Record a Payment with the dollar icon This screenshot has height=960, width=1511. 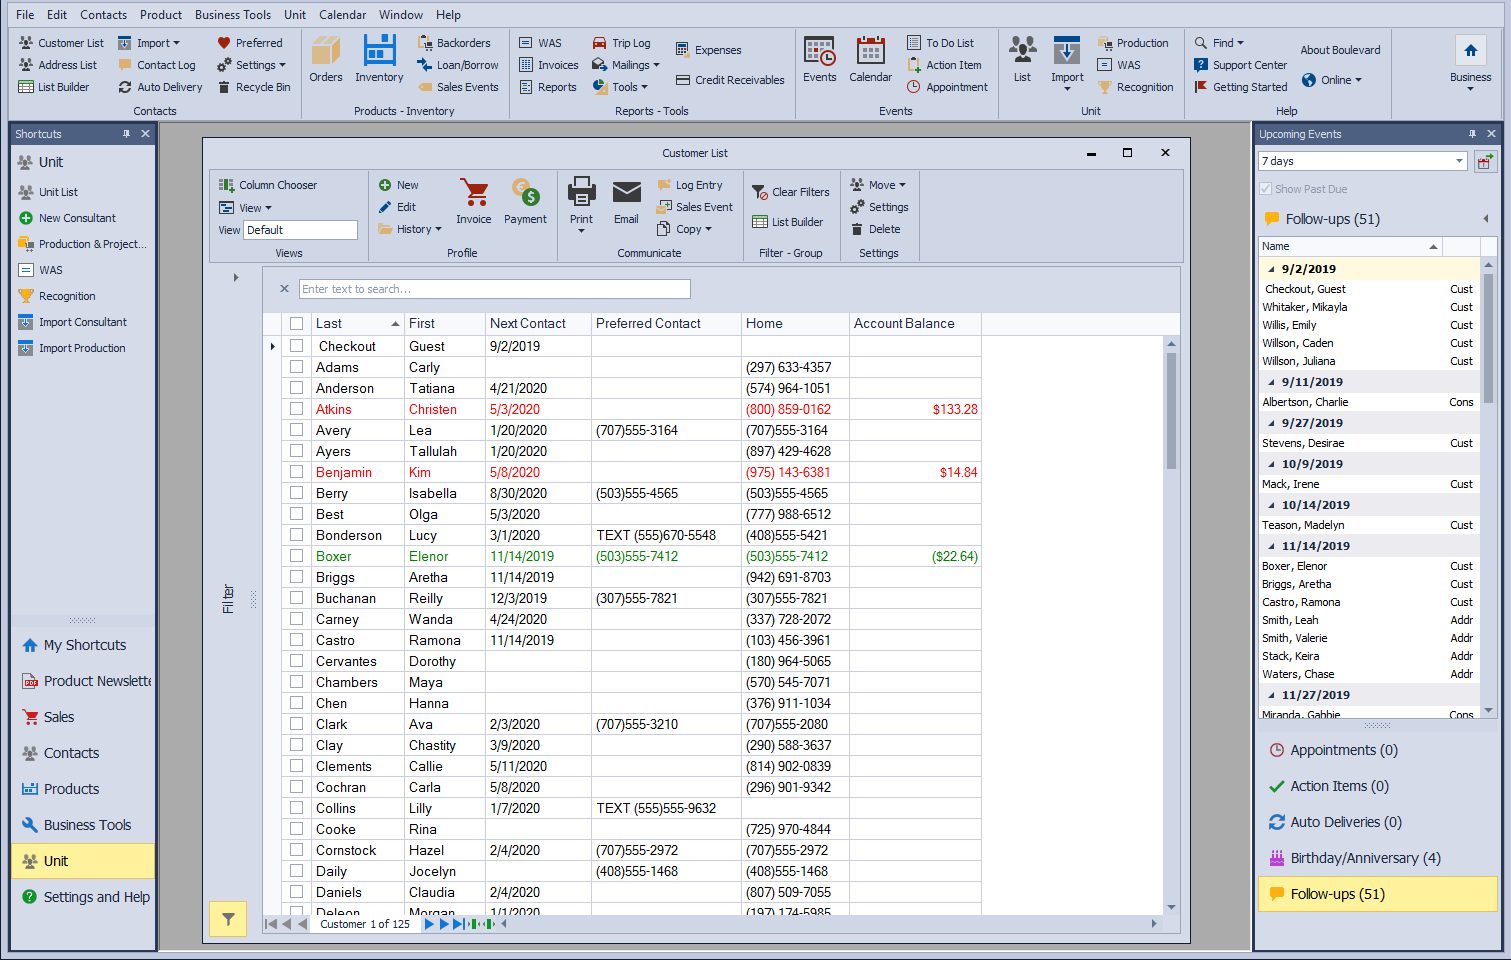525,198
